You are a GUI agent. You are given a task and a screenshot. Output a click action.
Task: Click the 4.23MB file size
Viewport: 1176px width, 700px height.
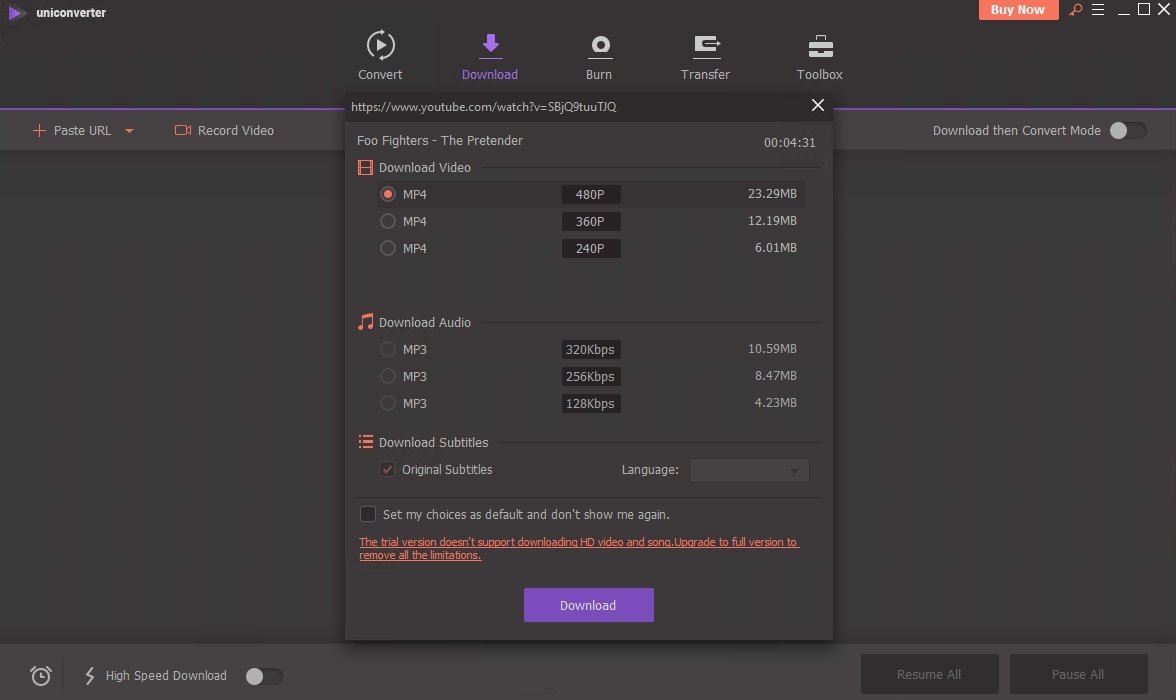pos(776,403)
